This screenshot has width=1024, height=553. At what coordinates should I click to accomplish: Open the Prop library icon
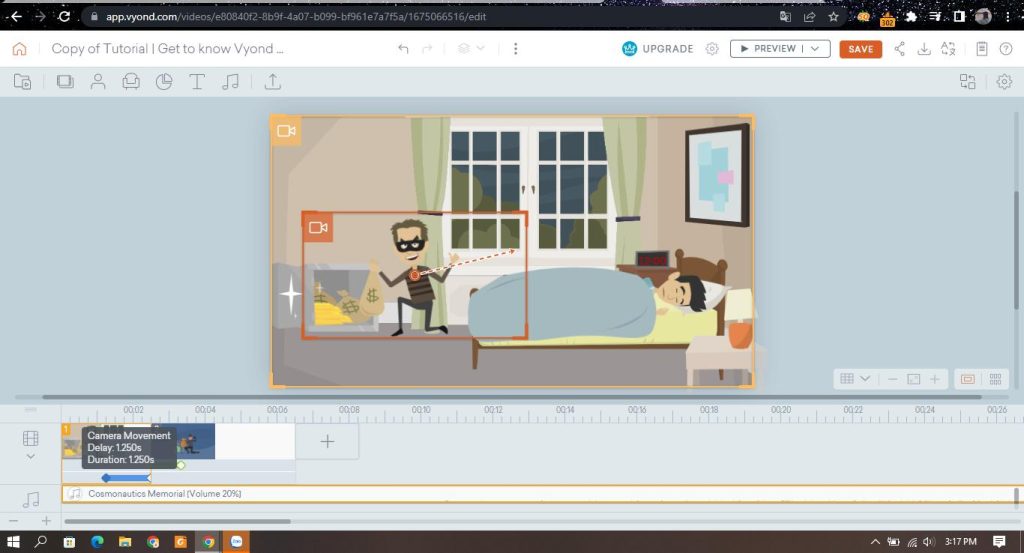tap(131, 82)
